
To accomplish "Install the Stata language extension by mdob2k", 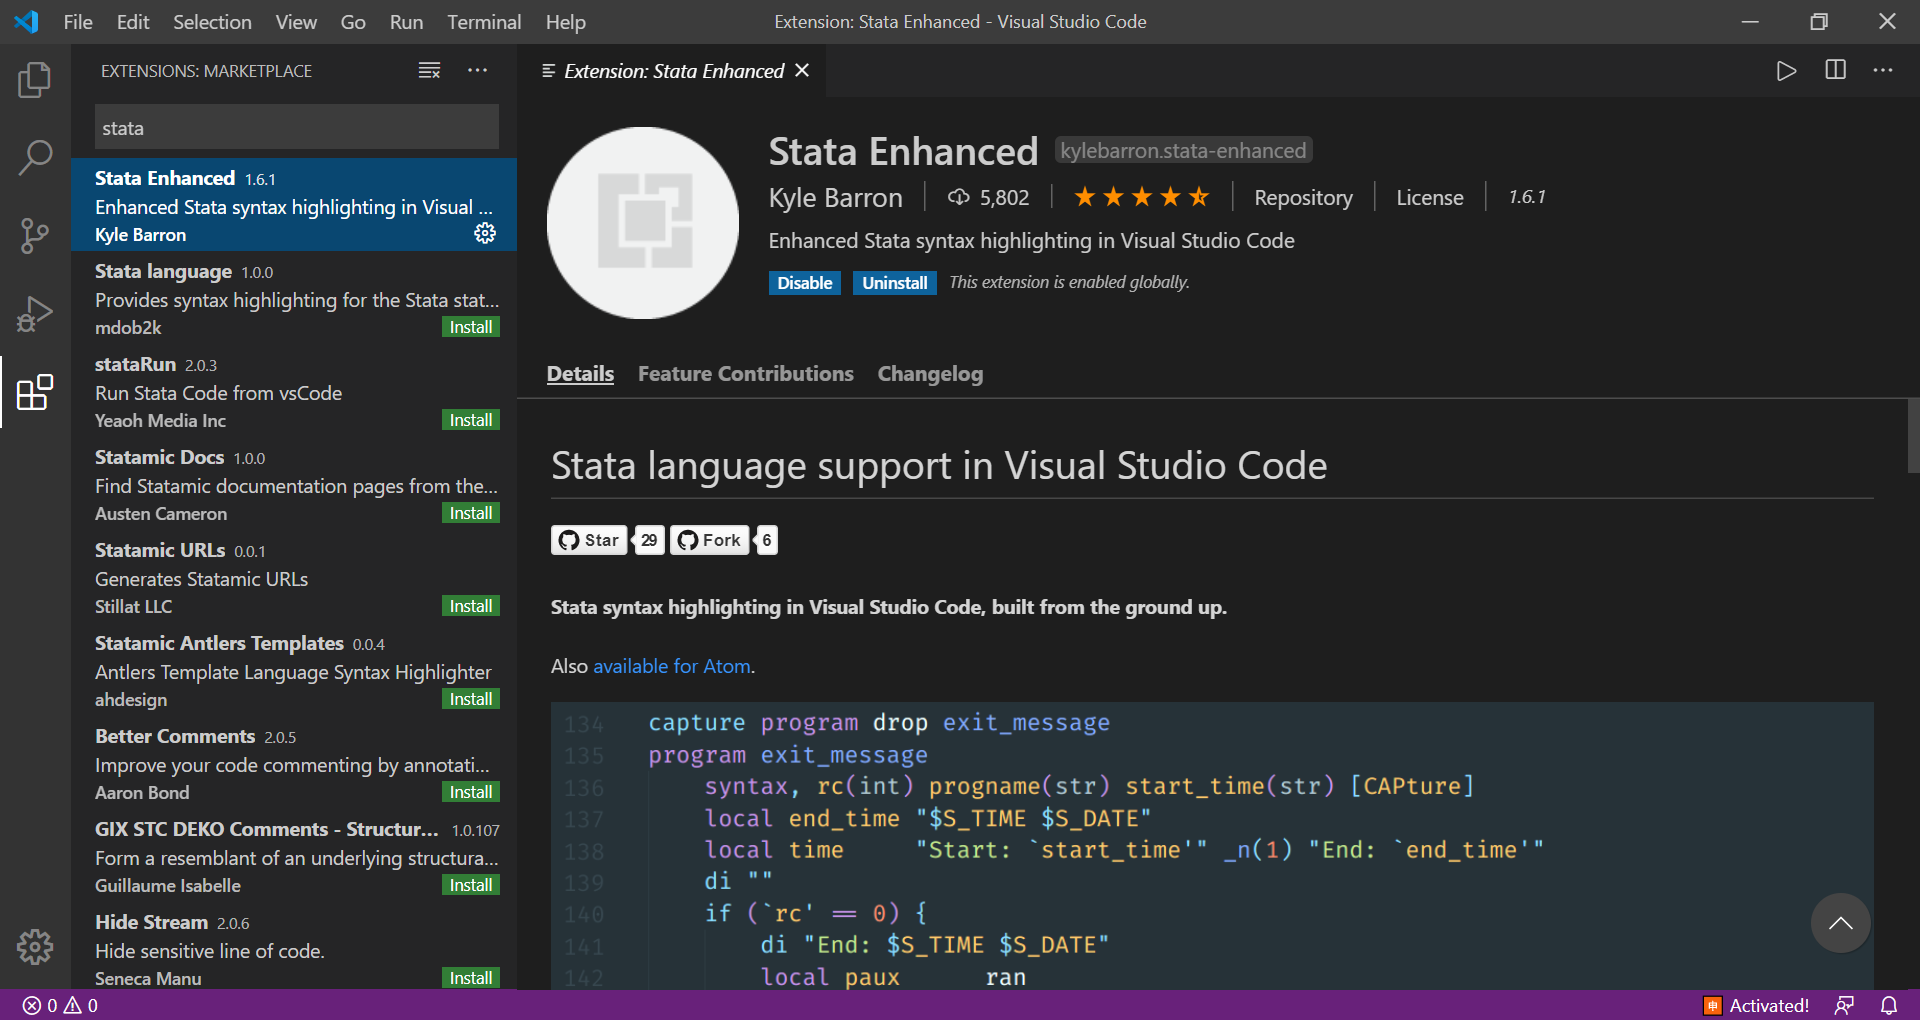I will pyautogui.click(x=470, y=326).
